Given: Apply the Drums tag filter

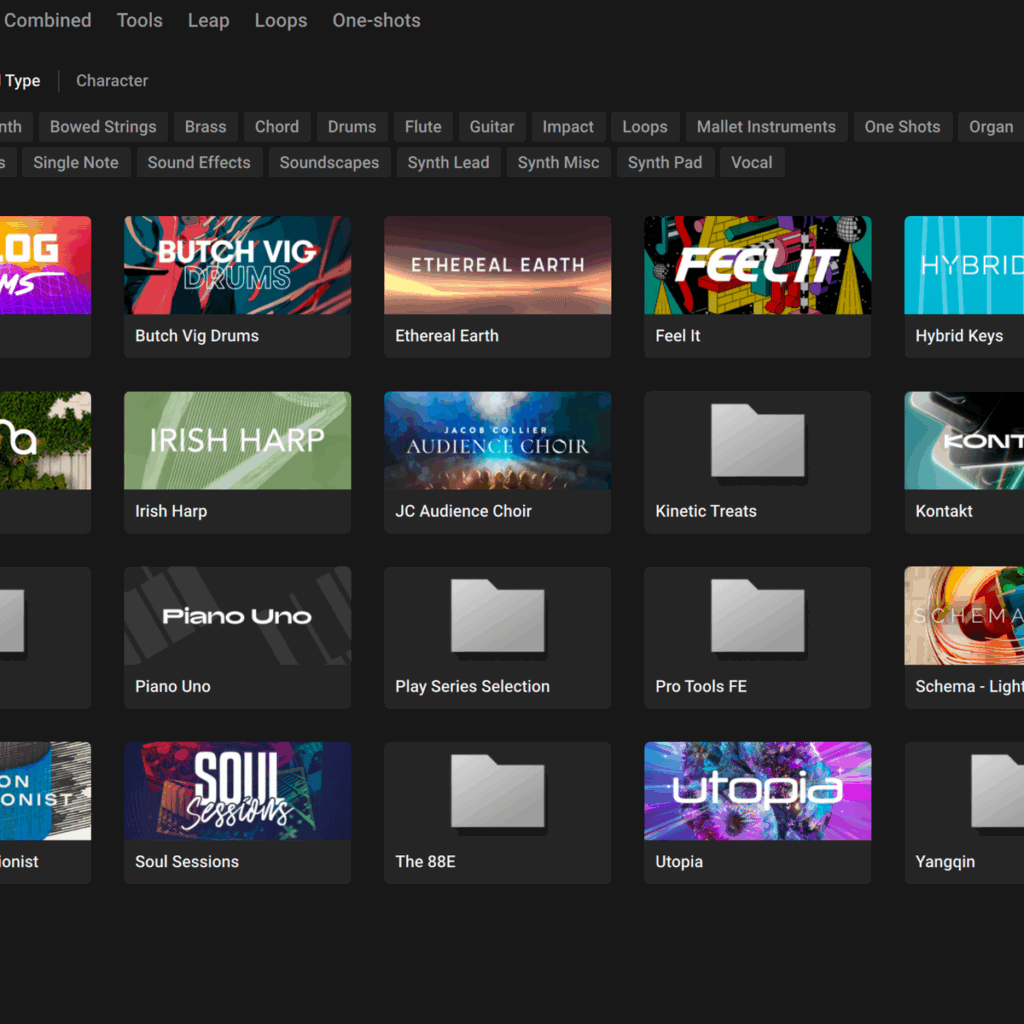Looking at the screenshot, I should tap(352, 127).
